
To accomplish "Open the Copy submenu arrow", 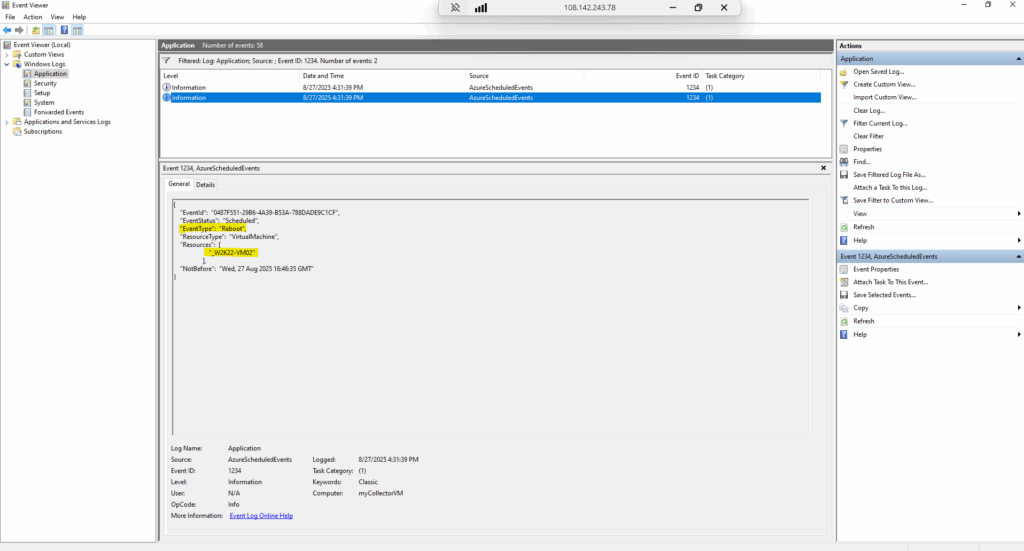I will pyautogui.click(x=1019, y=308).
